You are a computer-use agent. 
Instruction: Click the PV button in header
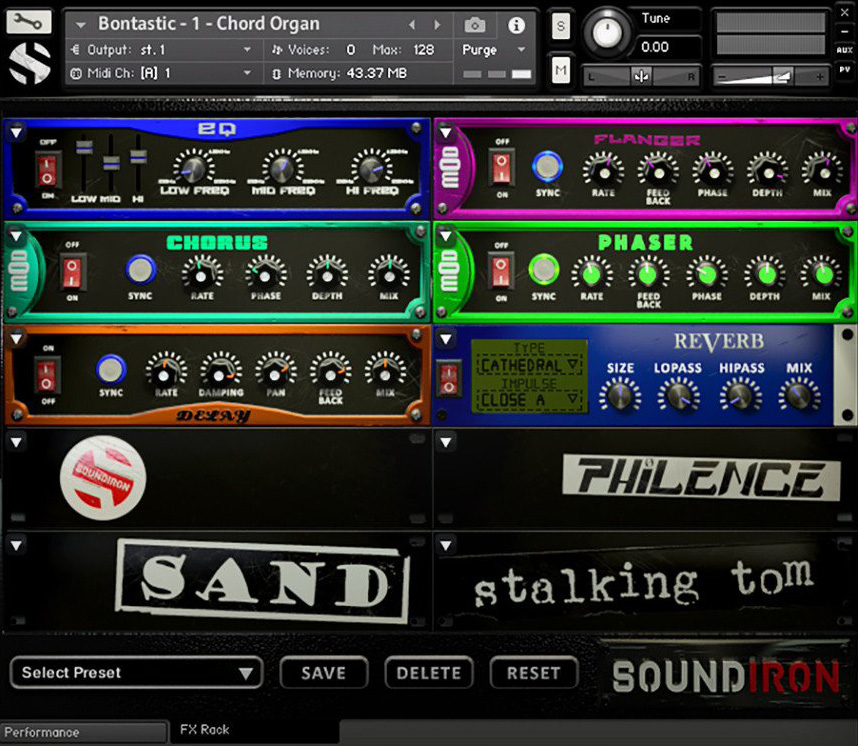[844, 70]
